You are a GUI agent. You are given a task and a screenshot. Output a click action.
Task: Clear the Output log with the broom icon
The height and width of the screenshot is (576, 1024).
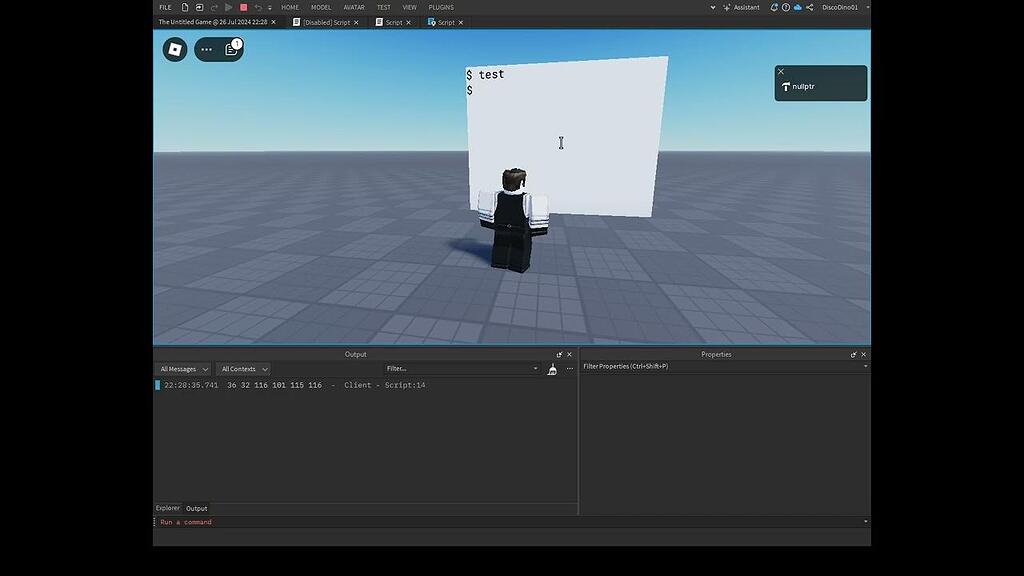coord(552,369)
